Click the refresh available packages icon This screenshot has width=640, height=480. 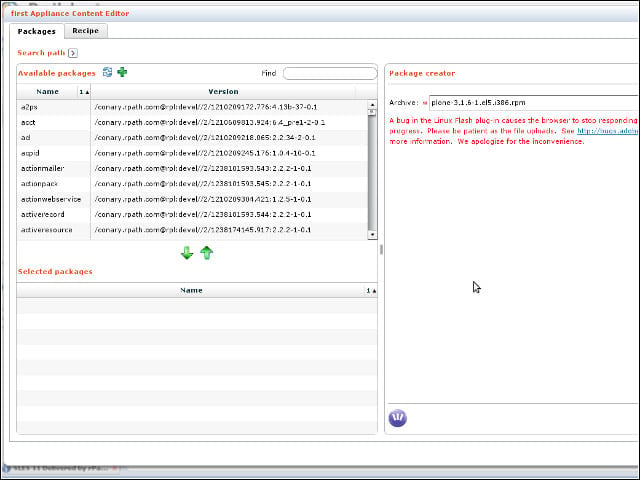107,72
